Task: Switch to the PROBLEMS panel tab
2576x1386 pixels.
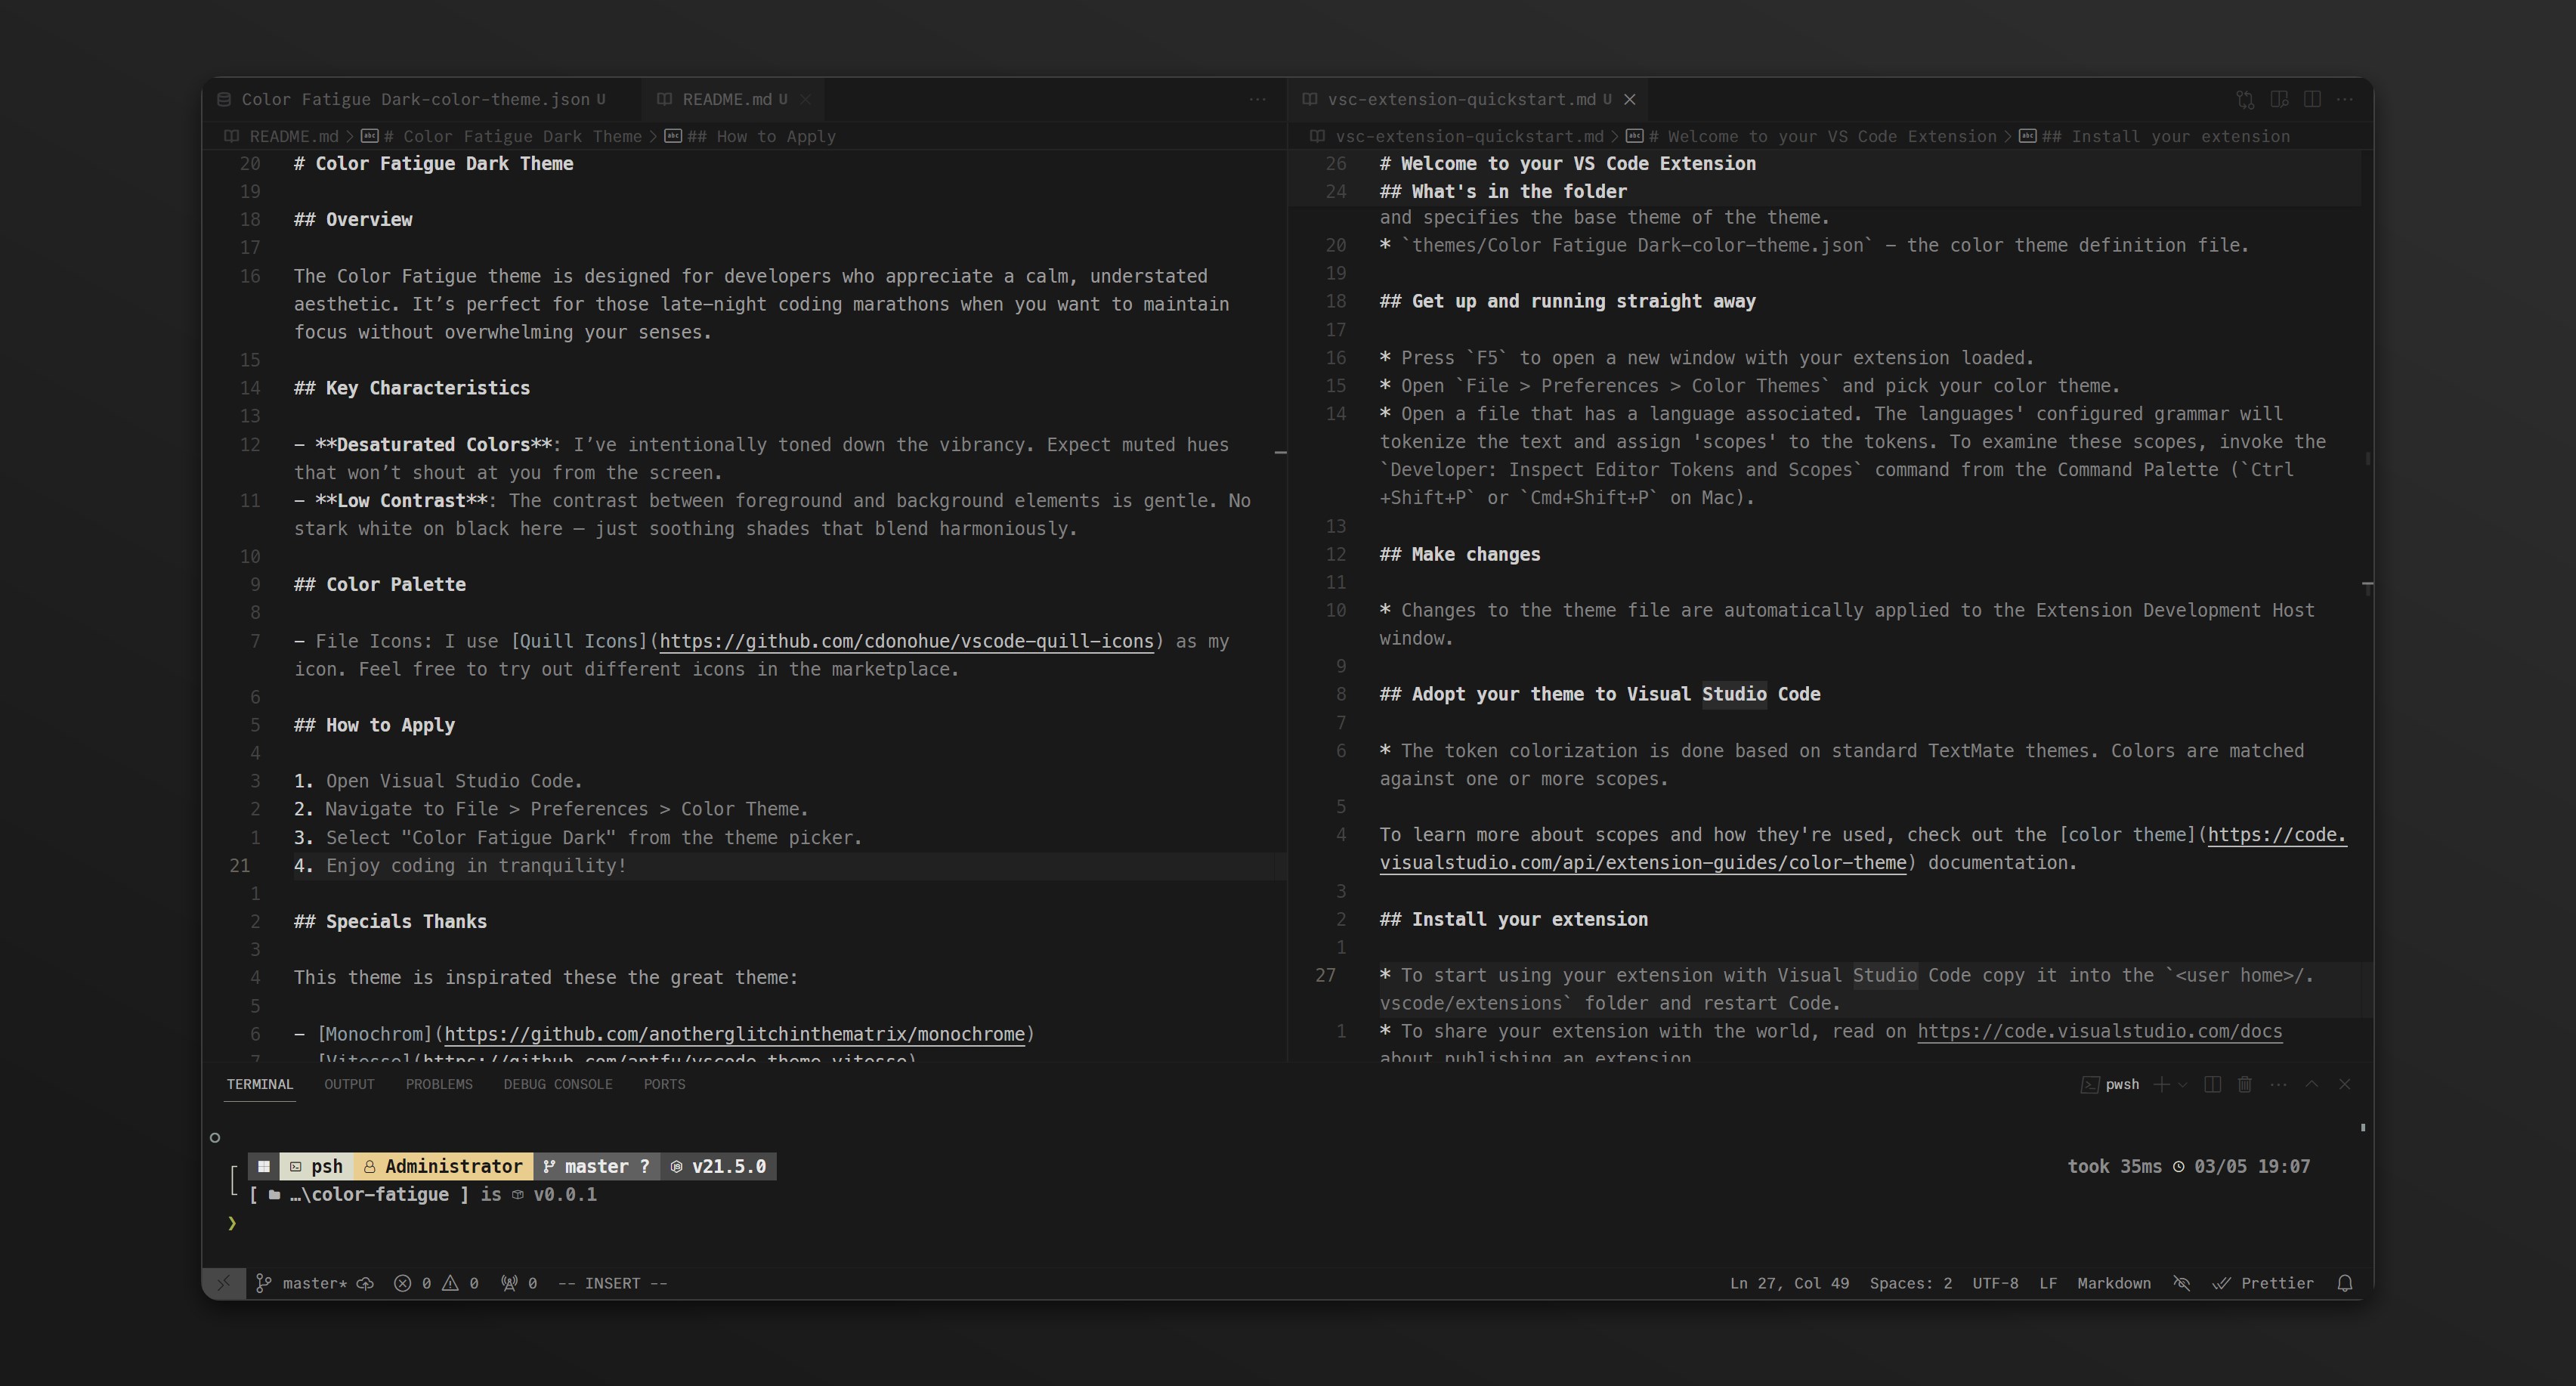Action: point(438,1084)
